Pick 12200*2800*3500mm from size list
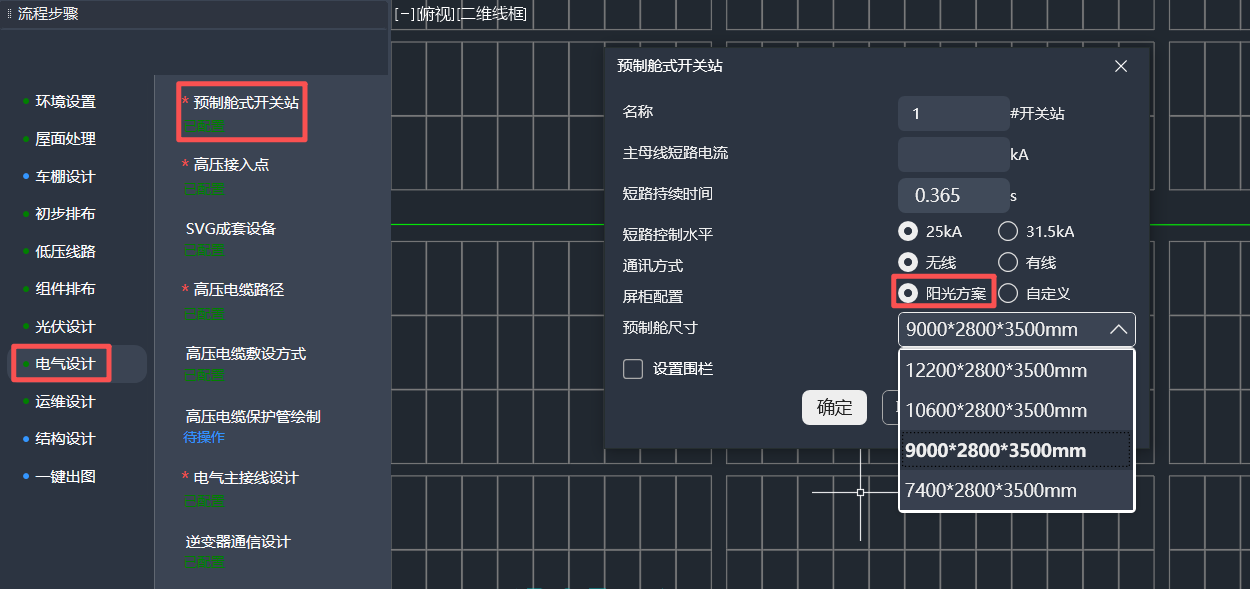 tap(996, 371)
